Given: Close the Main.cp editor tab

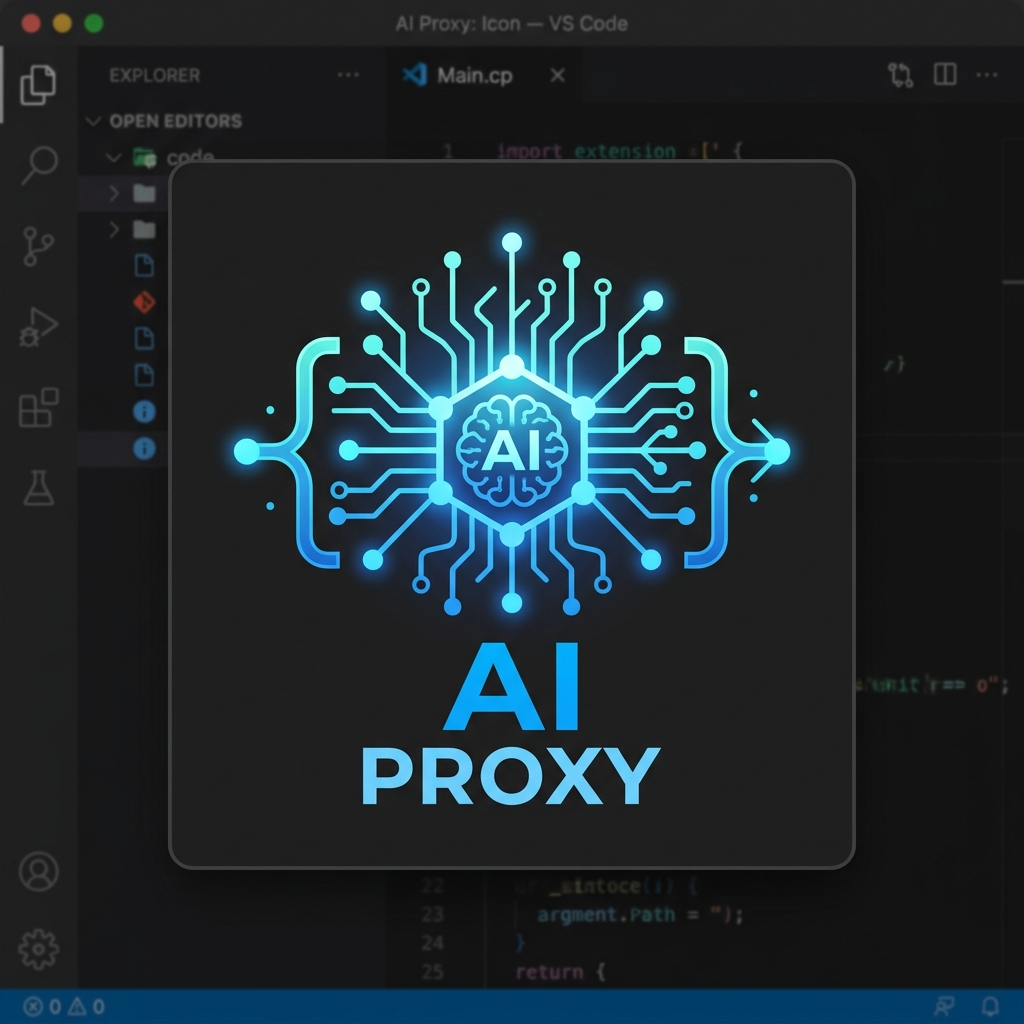Looking at the screenshot, I should (x=558, y=76).
